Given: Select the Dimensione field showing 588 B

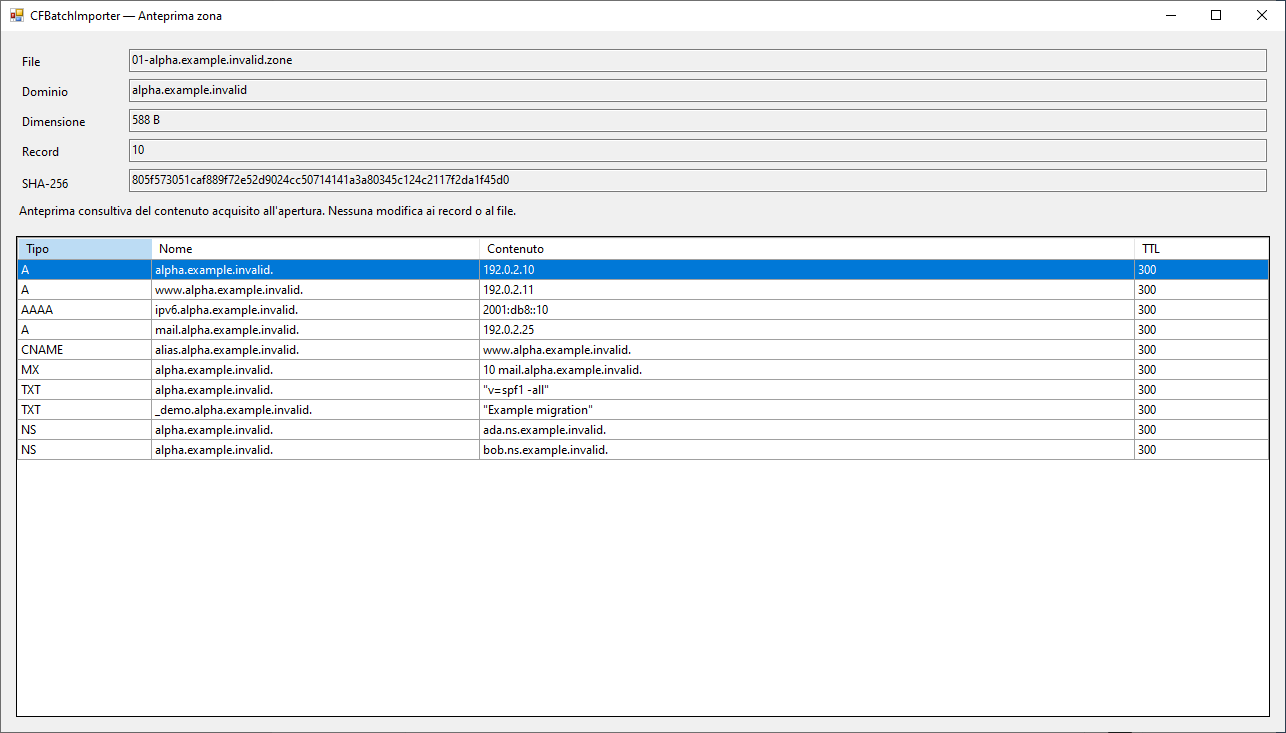Looking at the screenshot, I should (698, 120).
